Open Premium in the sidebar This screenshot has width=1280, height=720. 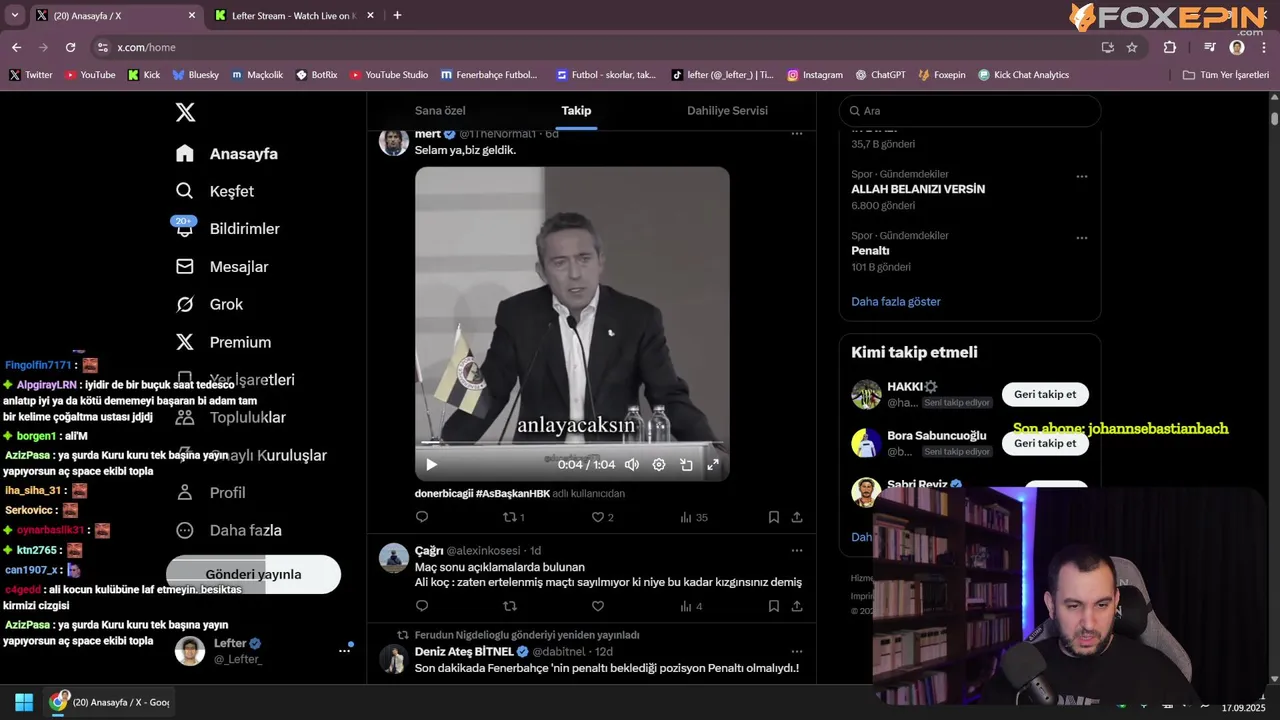[223, 342]
